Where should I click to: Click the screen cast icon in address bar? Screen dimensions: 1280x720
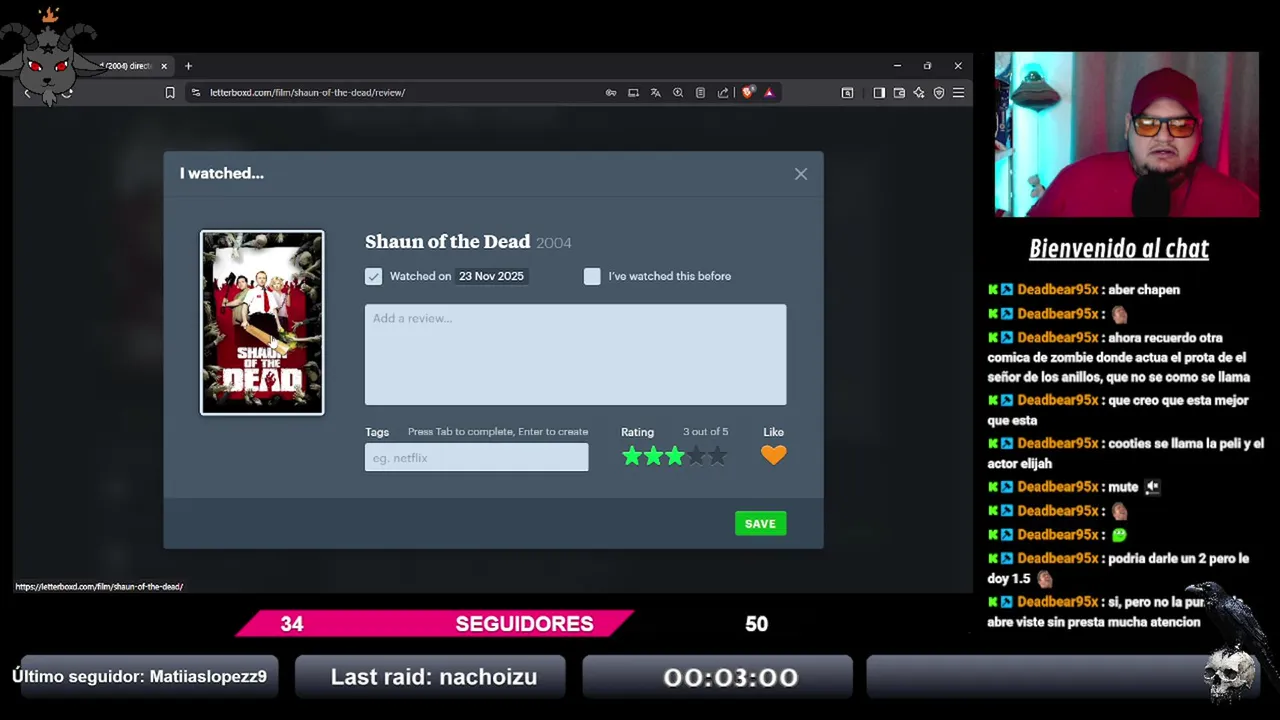coord(633,93)
